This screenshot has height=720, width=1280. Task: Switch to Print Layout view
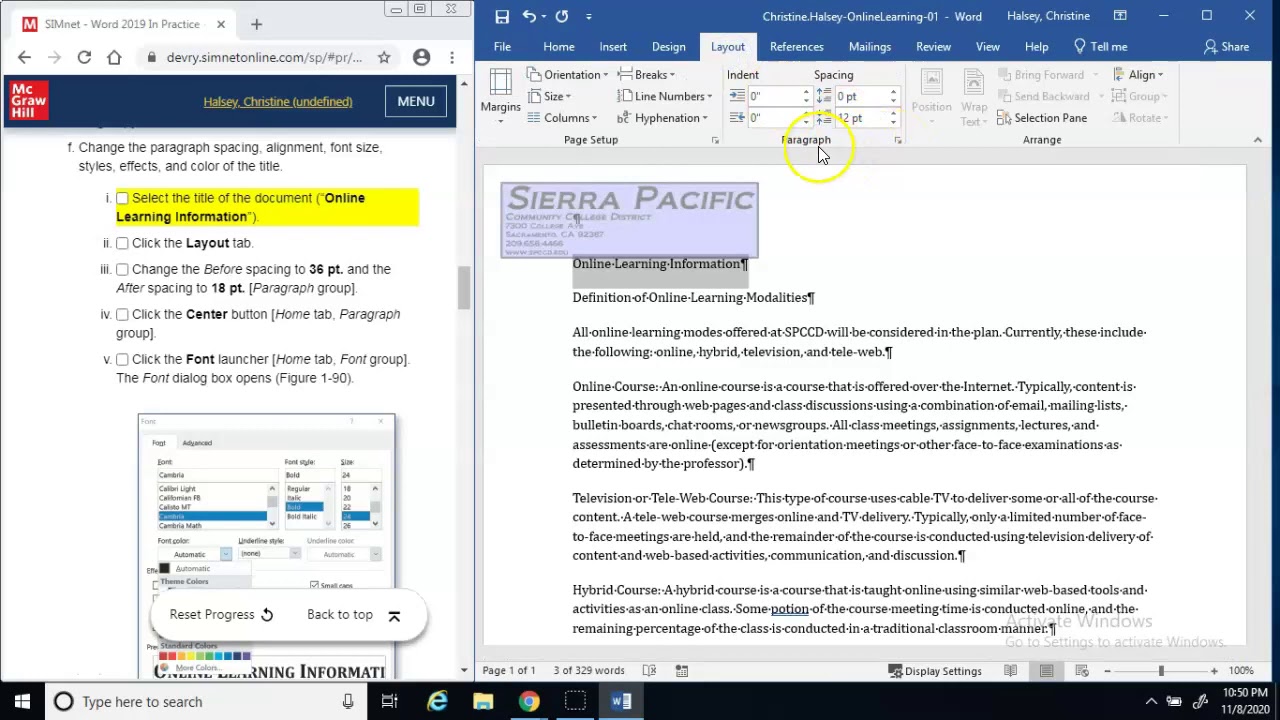point(1046,671)
